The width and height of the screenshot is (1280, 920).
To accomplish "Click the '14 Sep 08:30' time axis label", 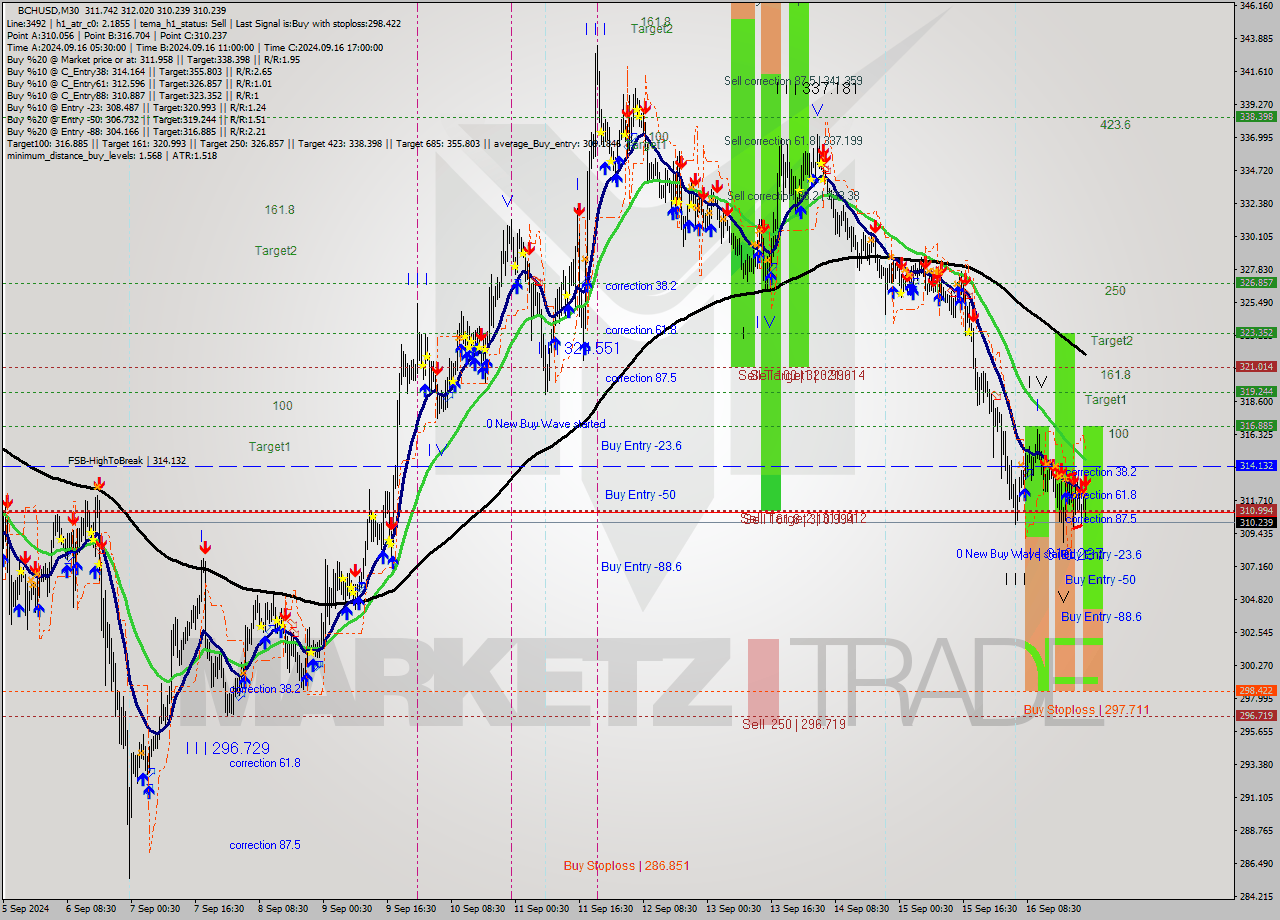I will 862,909.
